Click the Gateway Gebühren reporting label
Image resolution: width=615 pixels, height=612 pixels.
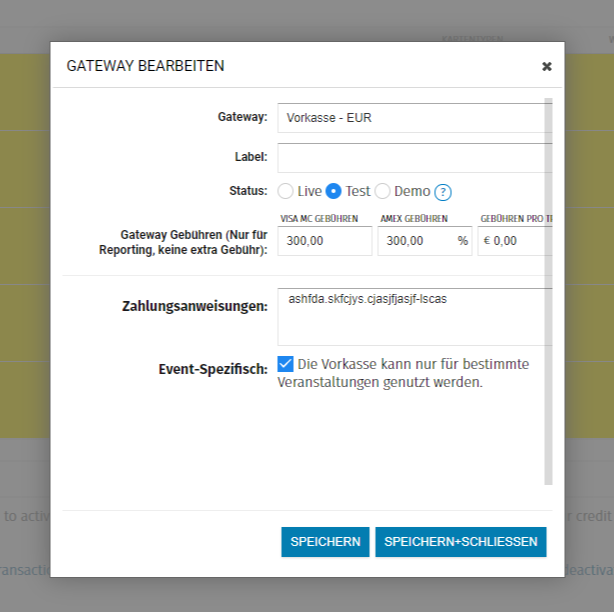[x=188, y=243]
